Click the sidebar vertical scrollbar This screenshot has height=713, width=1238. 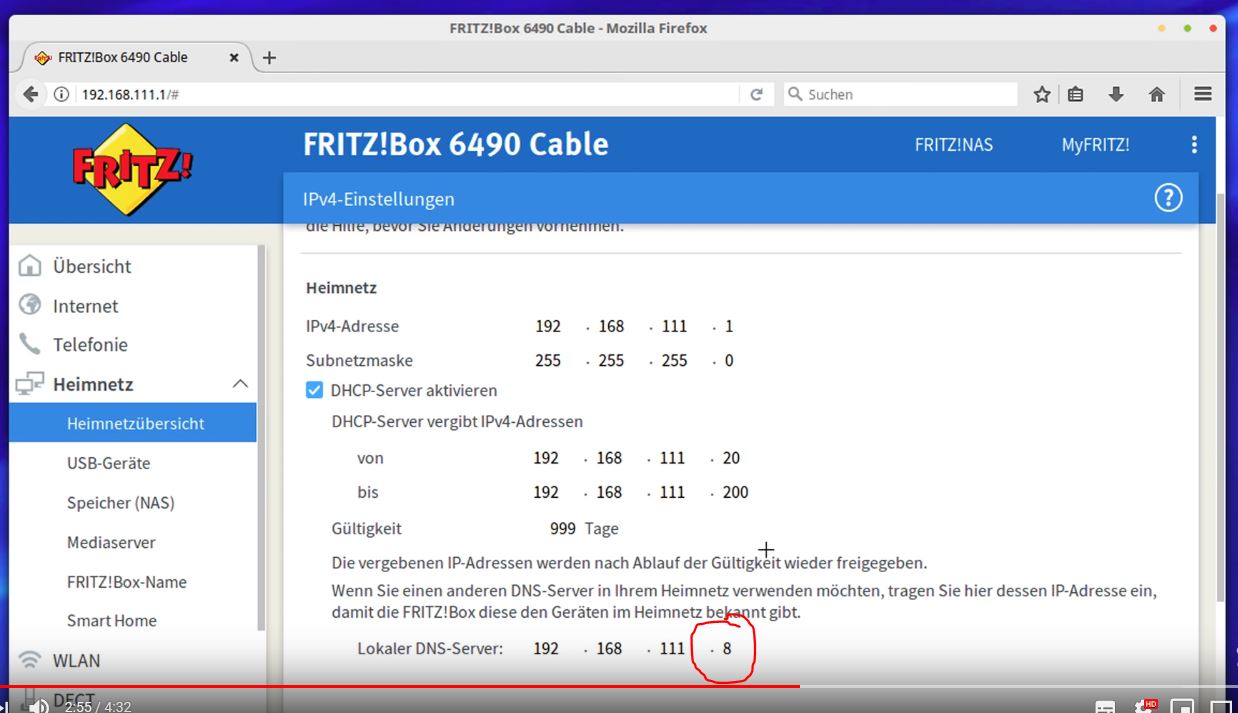pos(261,436)
